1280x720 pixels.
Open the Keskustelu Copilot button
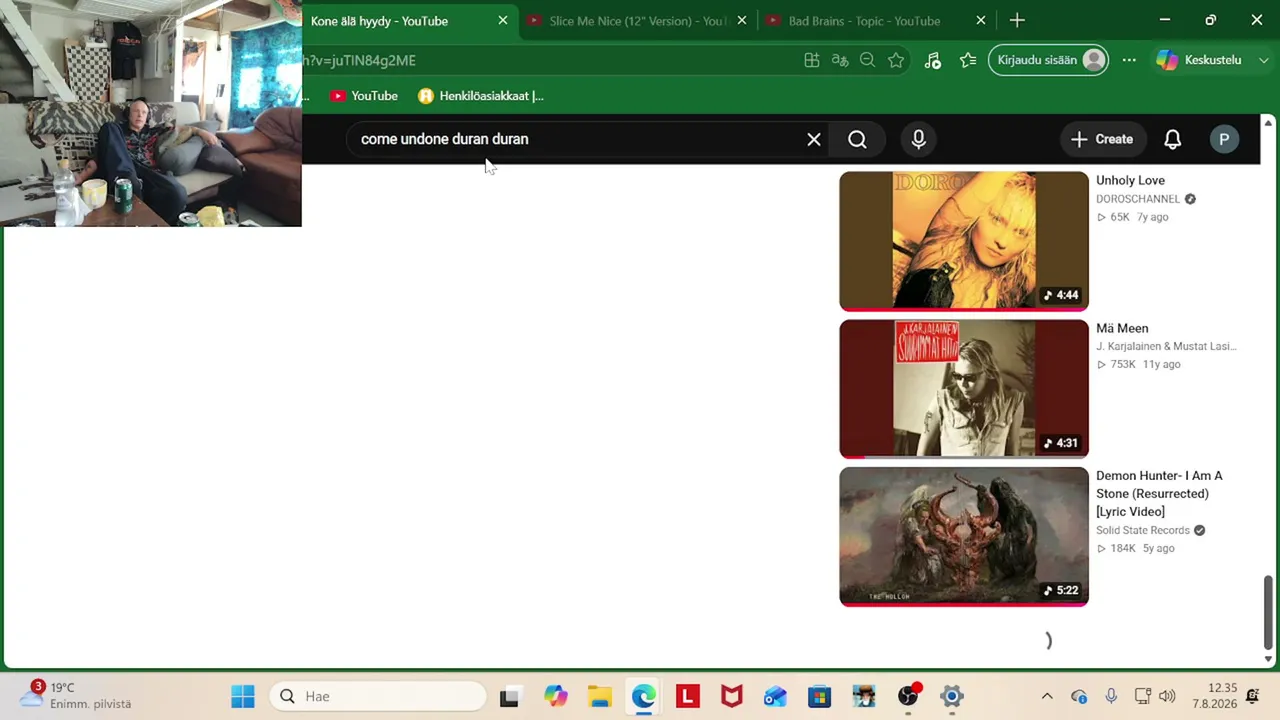(x=1200, y=60)
